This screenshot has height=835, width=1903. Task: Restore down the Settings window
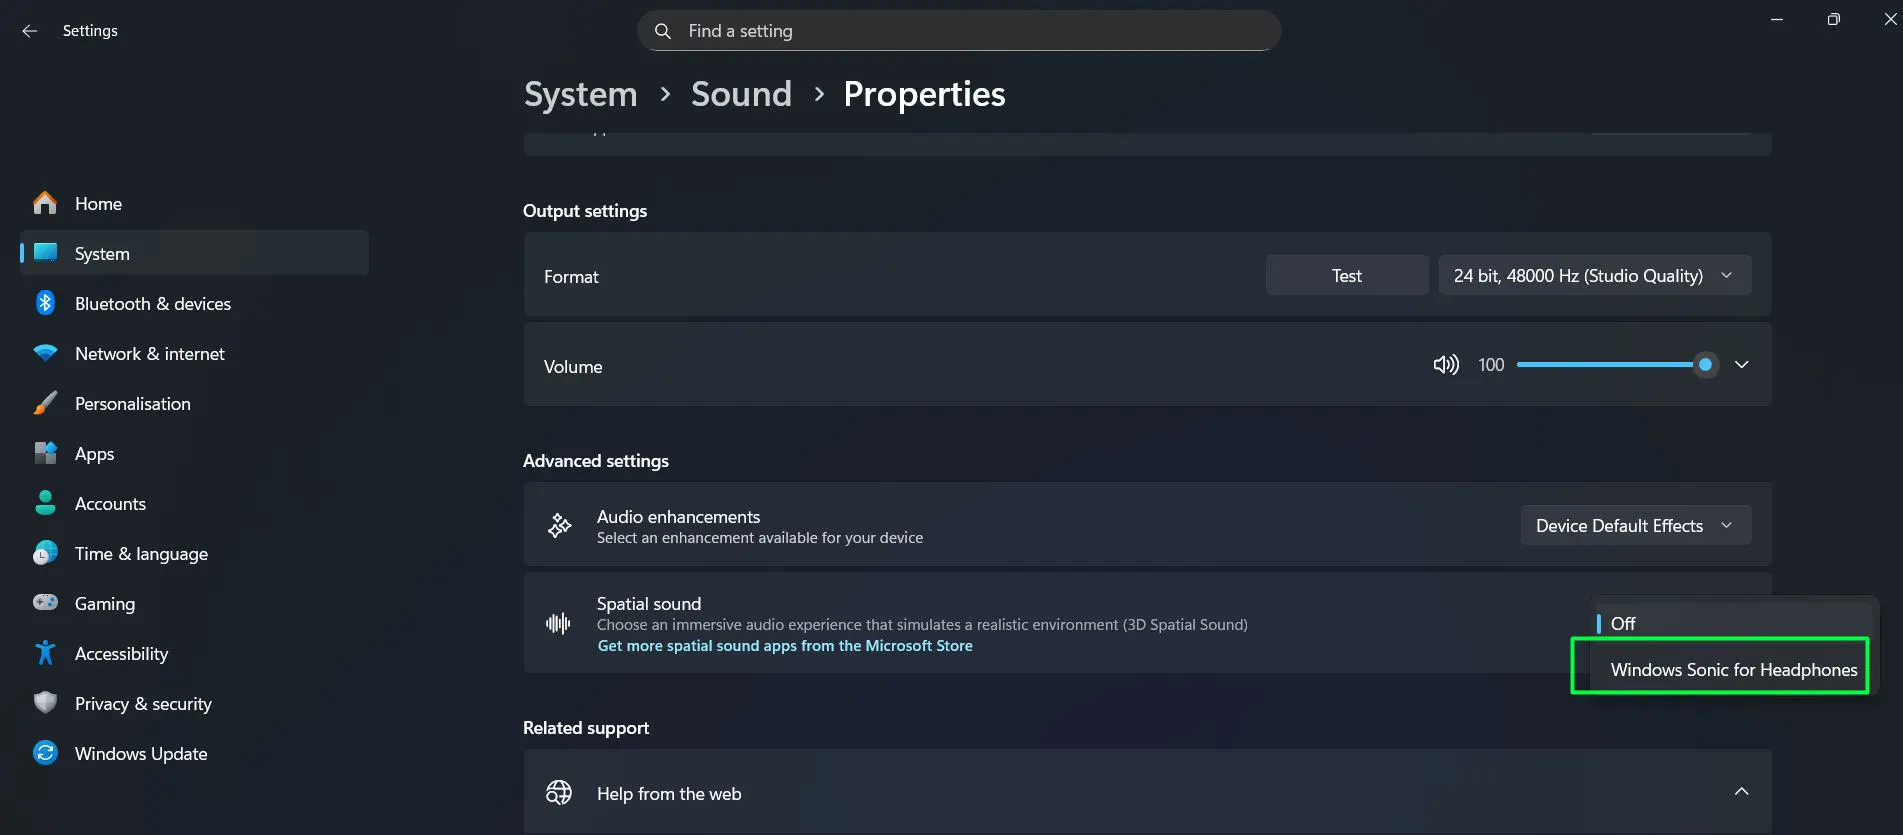(x=1833, y=19)
